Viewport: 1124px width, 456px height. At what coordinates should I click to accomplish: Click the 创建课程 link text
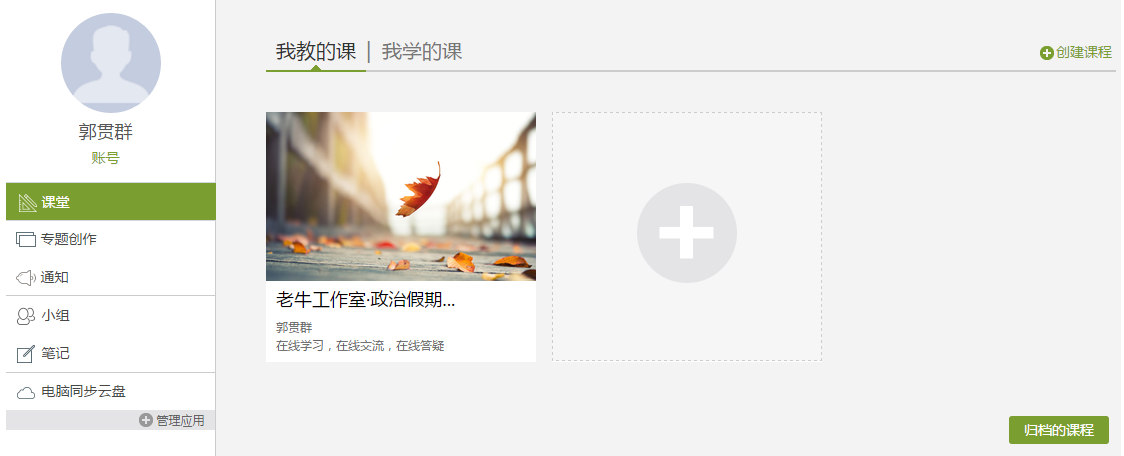click(1084, 52)
